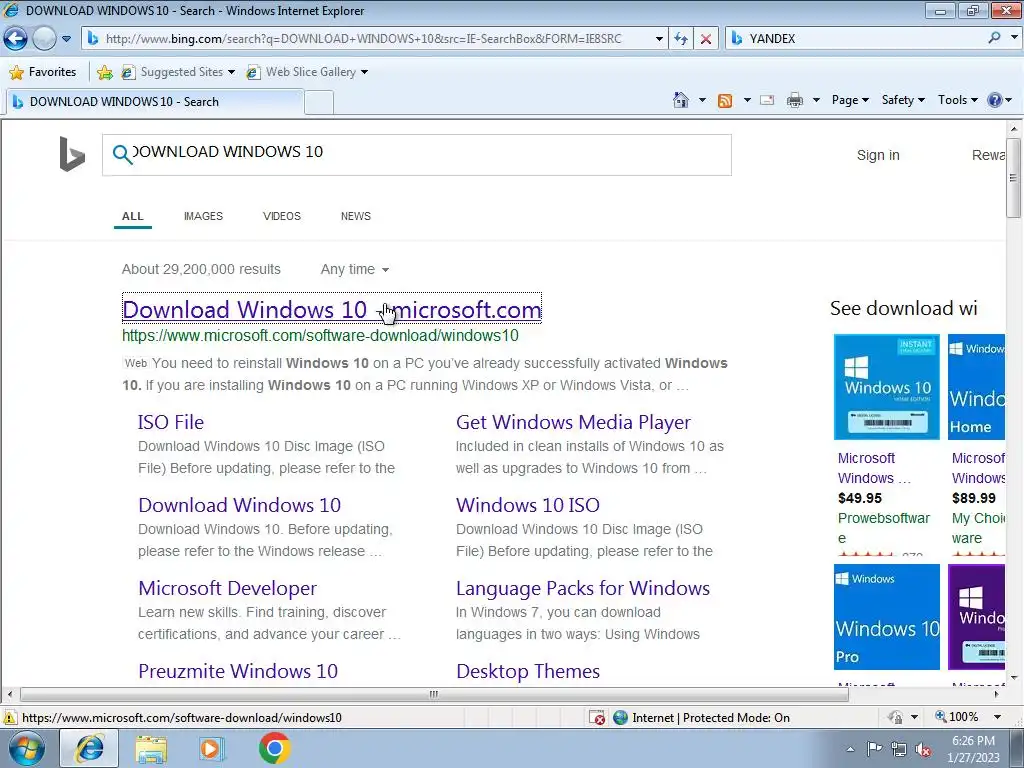Click the Help question mark icon
Screen dimensions: 1024x768
click(x=995, y=100)
